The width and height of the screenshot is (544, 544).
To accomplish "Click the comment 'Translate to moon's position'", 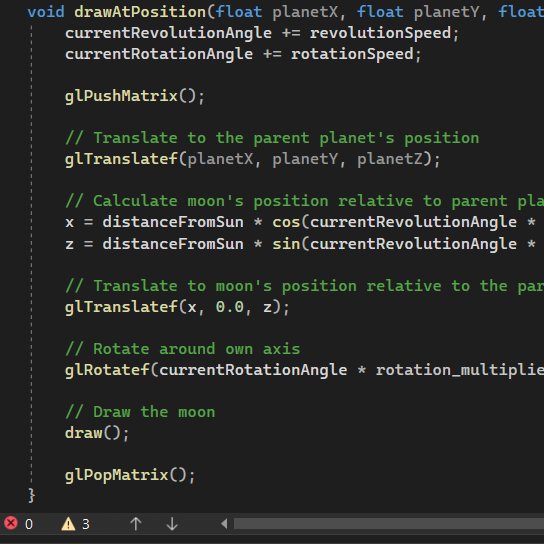I will (x=304, y=286).
